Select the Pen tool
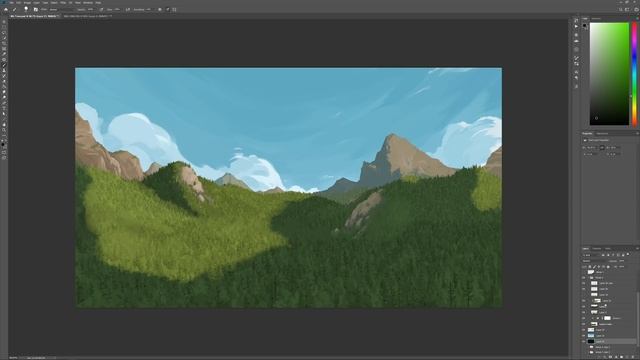640x360 pixels. pos(4,103)
